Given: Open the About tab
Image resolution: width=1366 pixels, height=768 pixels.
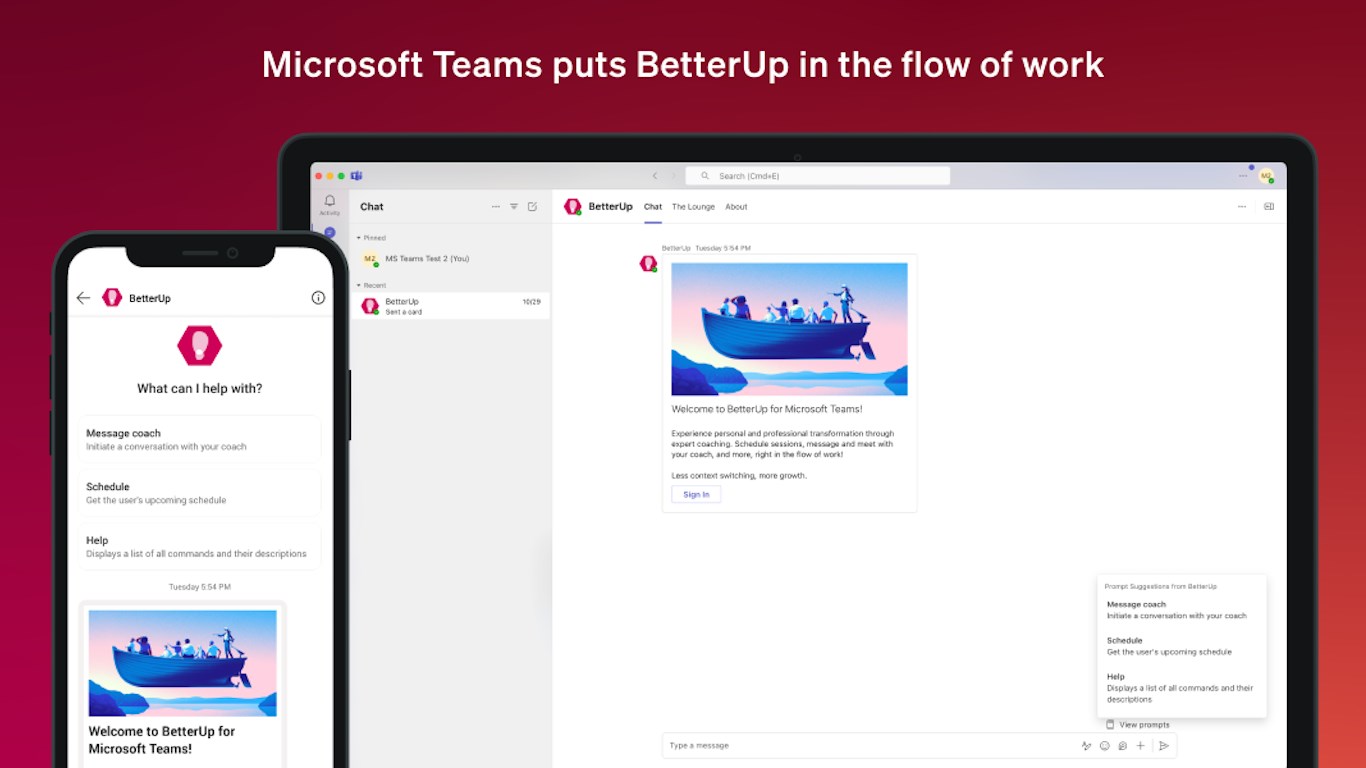Looking at the screenshot, I should (x=736, y=207).
